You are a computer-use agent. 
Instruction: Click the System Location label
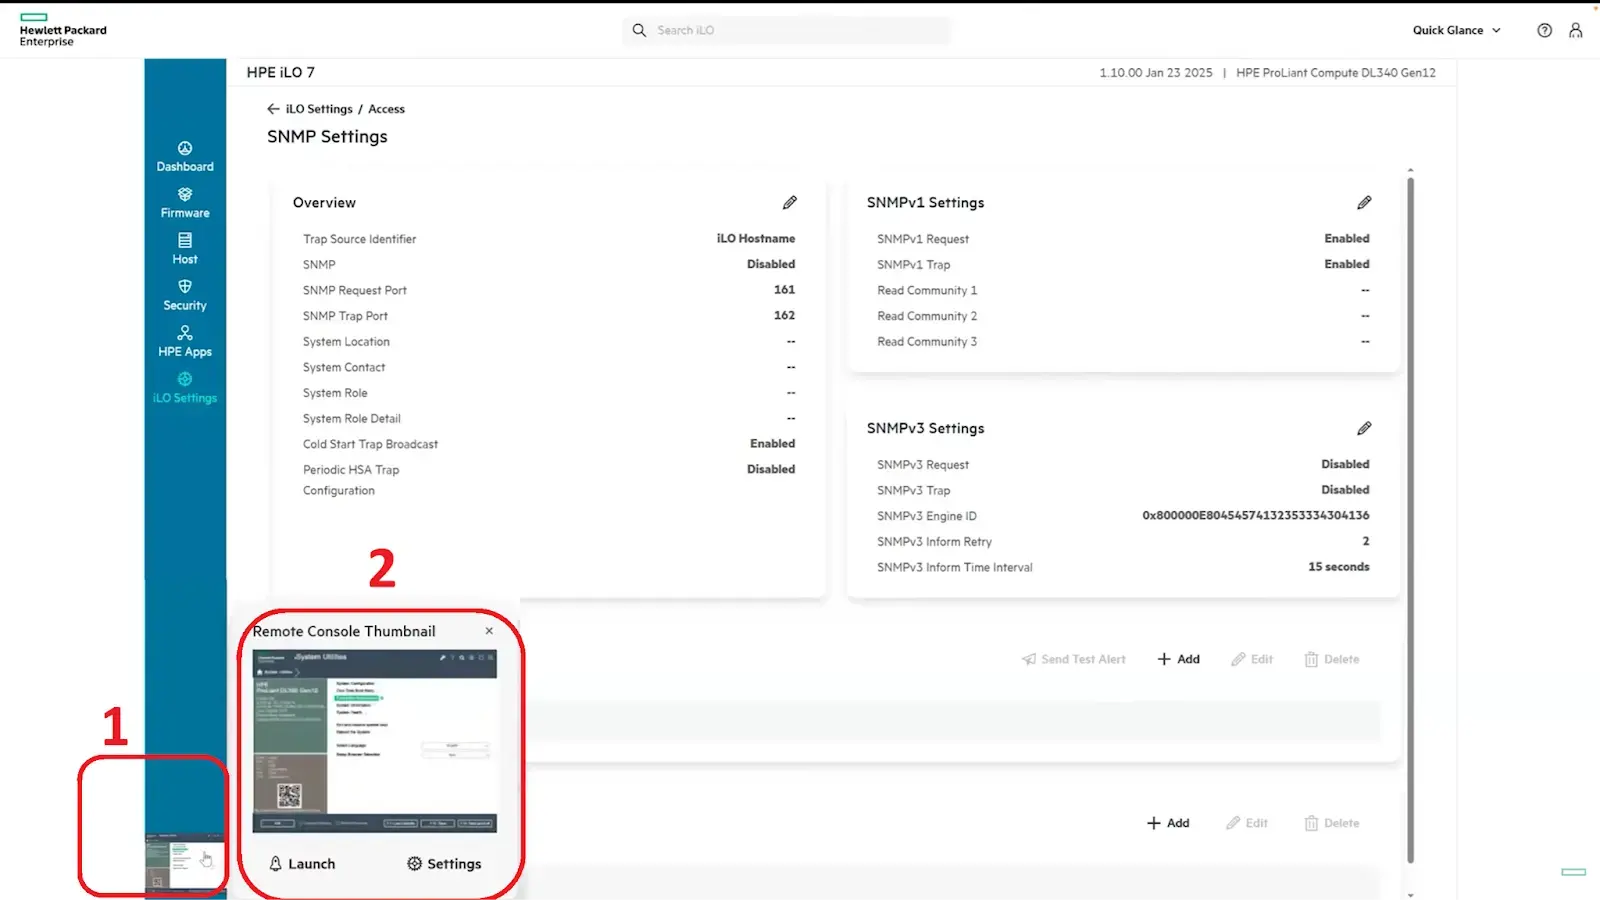[x=347, y=341]
